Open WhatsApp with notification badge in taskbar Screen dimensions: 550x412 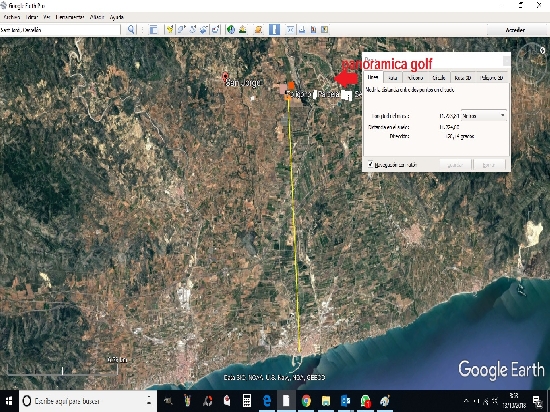[x=365, y=401]
